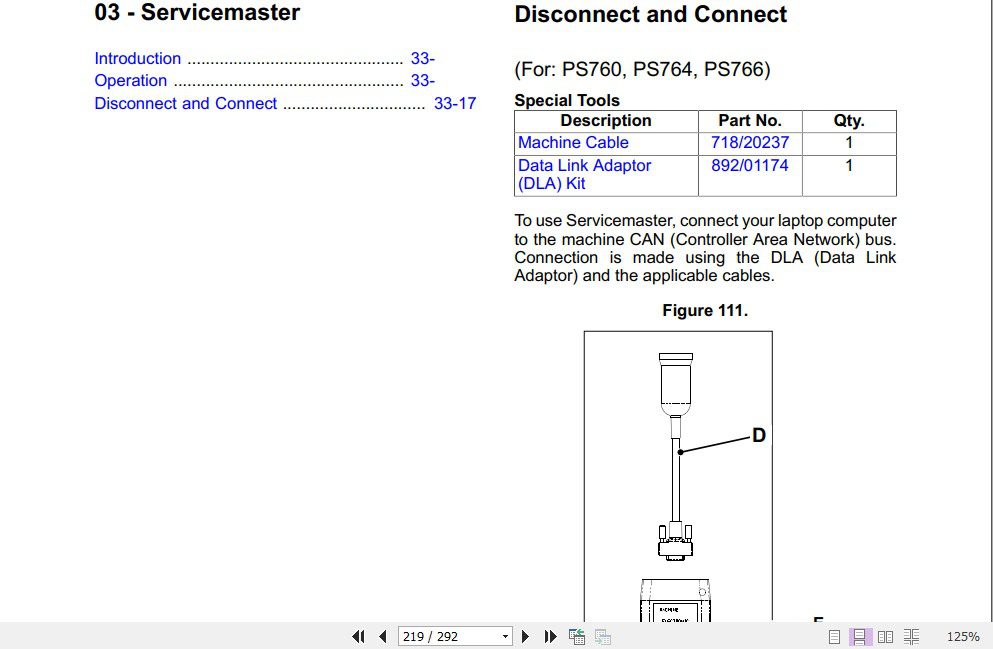The image size is (993, 649).
Task: Click the Description column header
Action: (x=606, y=121)
